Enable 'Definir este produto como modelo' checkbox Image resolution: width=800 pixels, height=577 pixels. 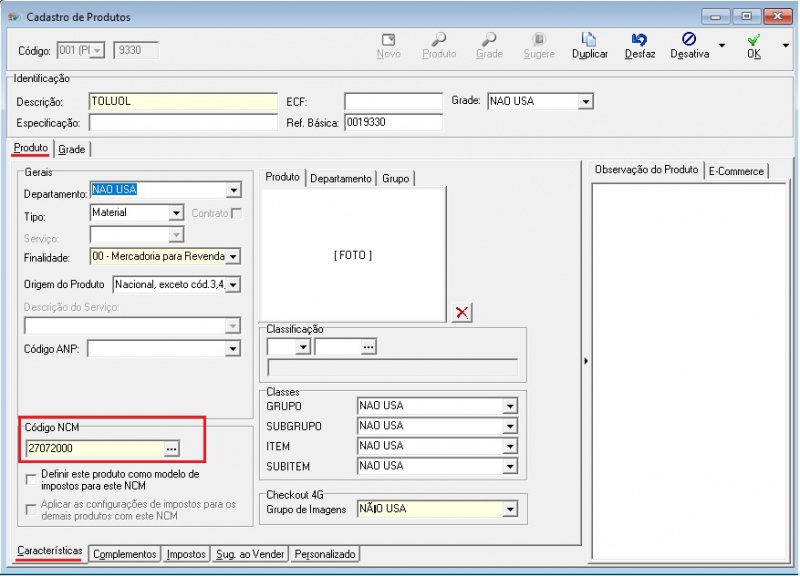(x=31, y=480)
